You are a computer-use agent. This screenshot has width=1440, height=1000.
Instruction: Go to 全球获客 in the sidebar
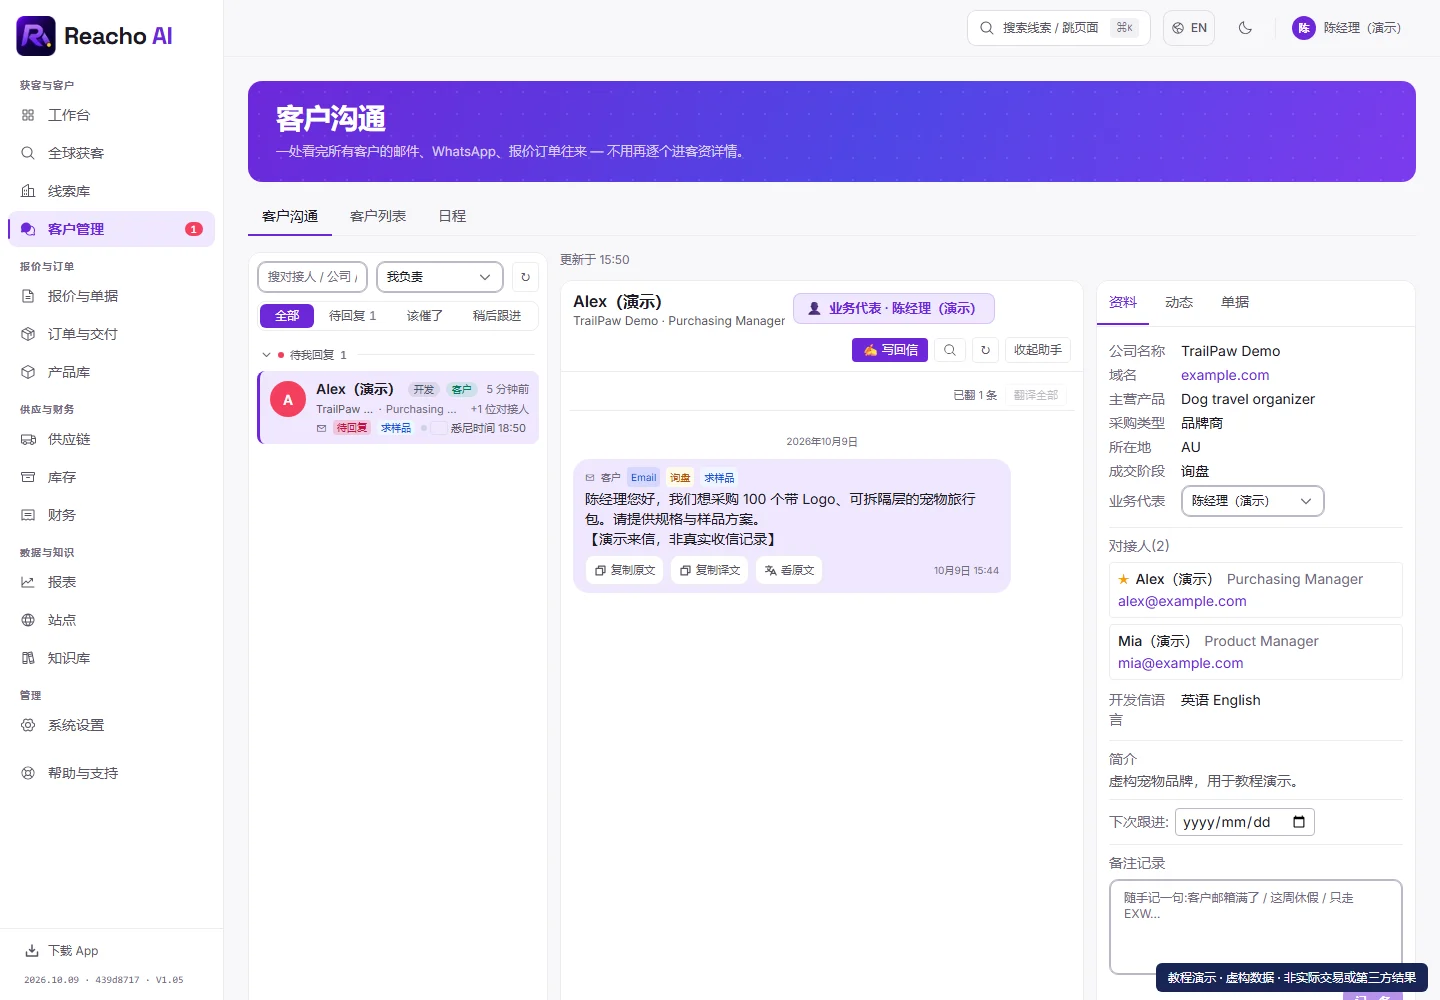click(x=111, y=153)
